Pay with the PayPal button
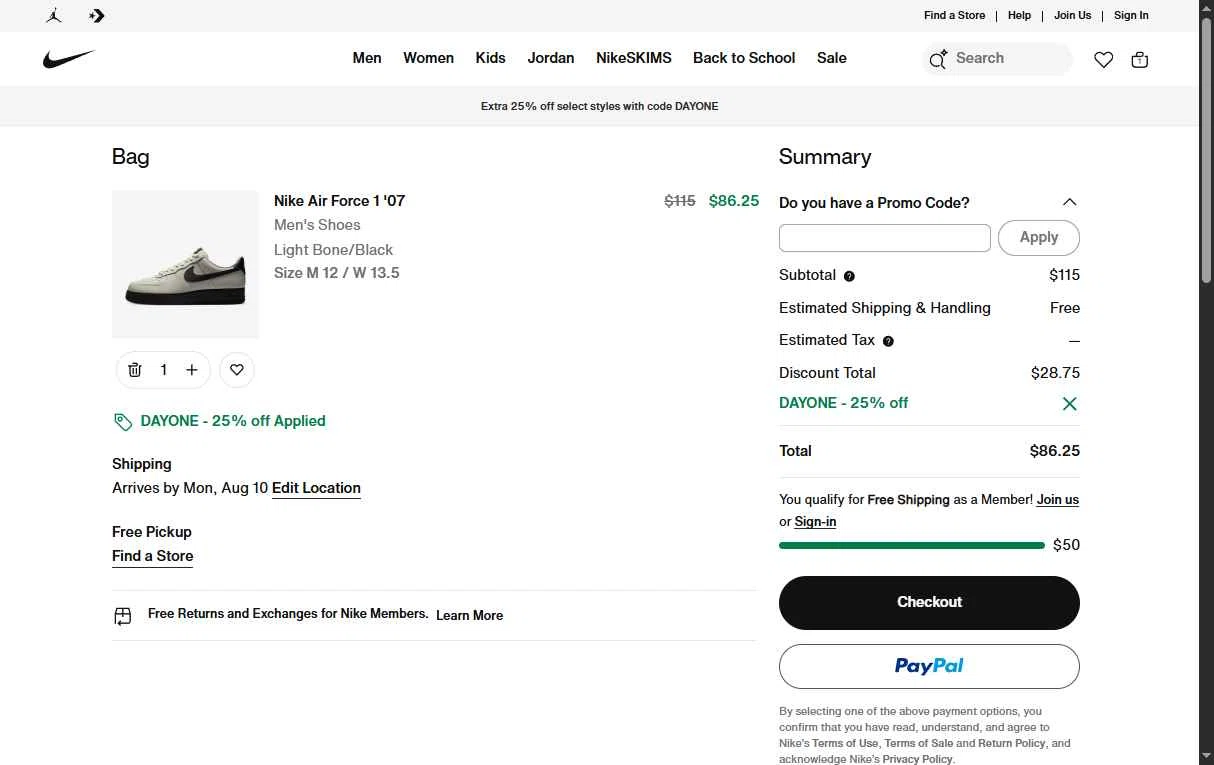Viewport: 1214px width, 765px height. (929, 666)
